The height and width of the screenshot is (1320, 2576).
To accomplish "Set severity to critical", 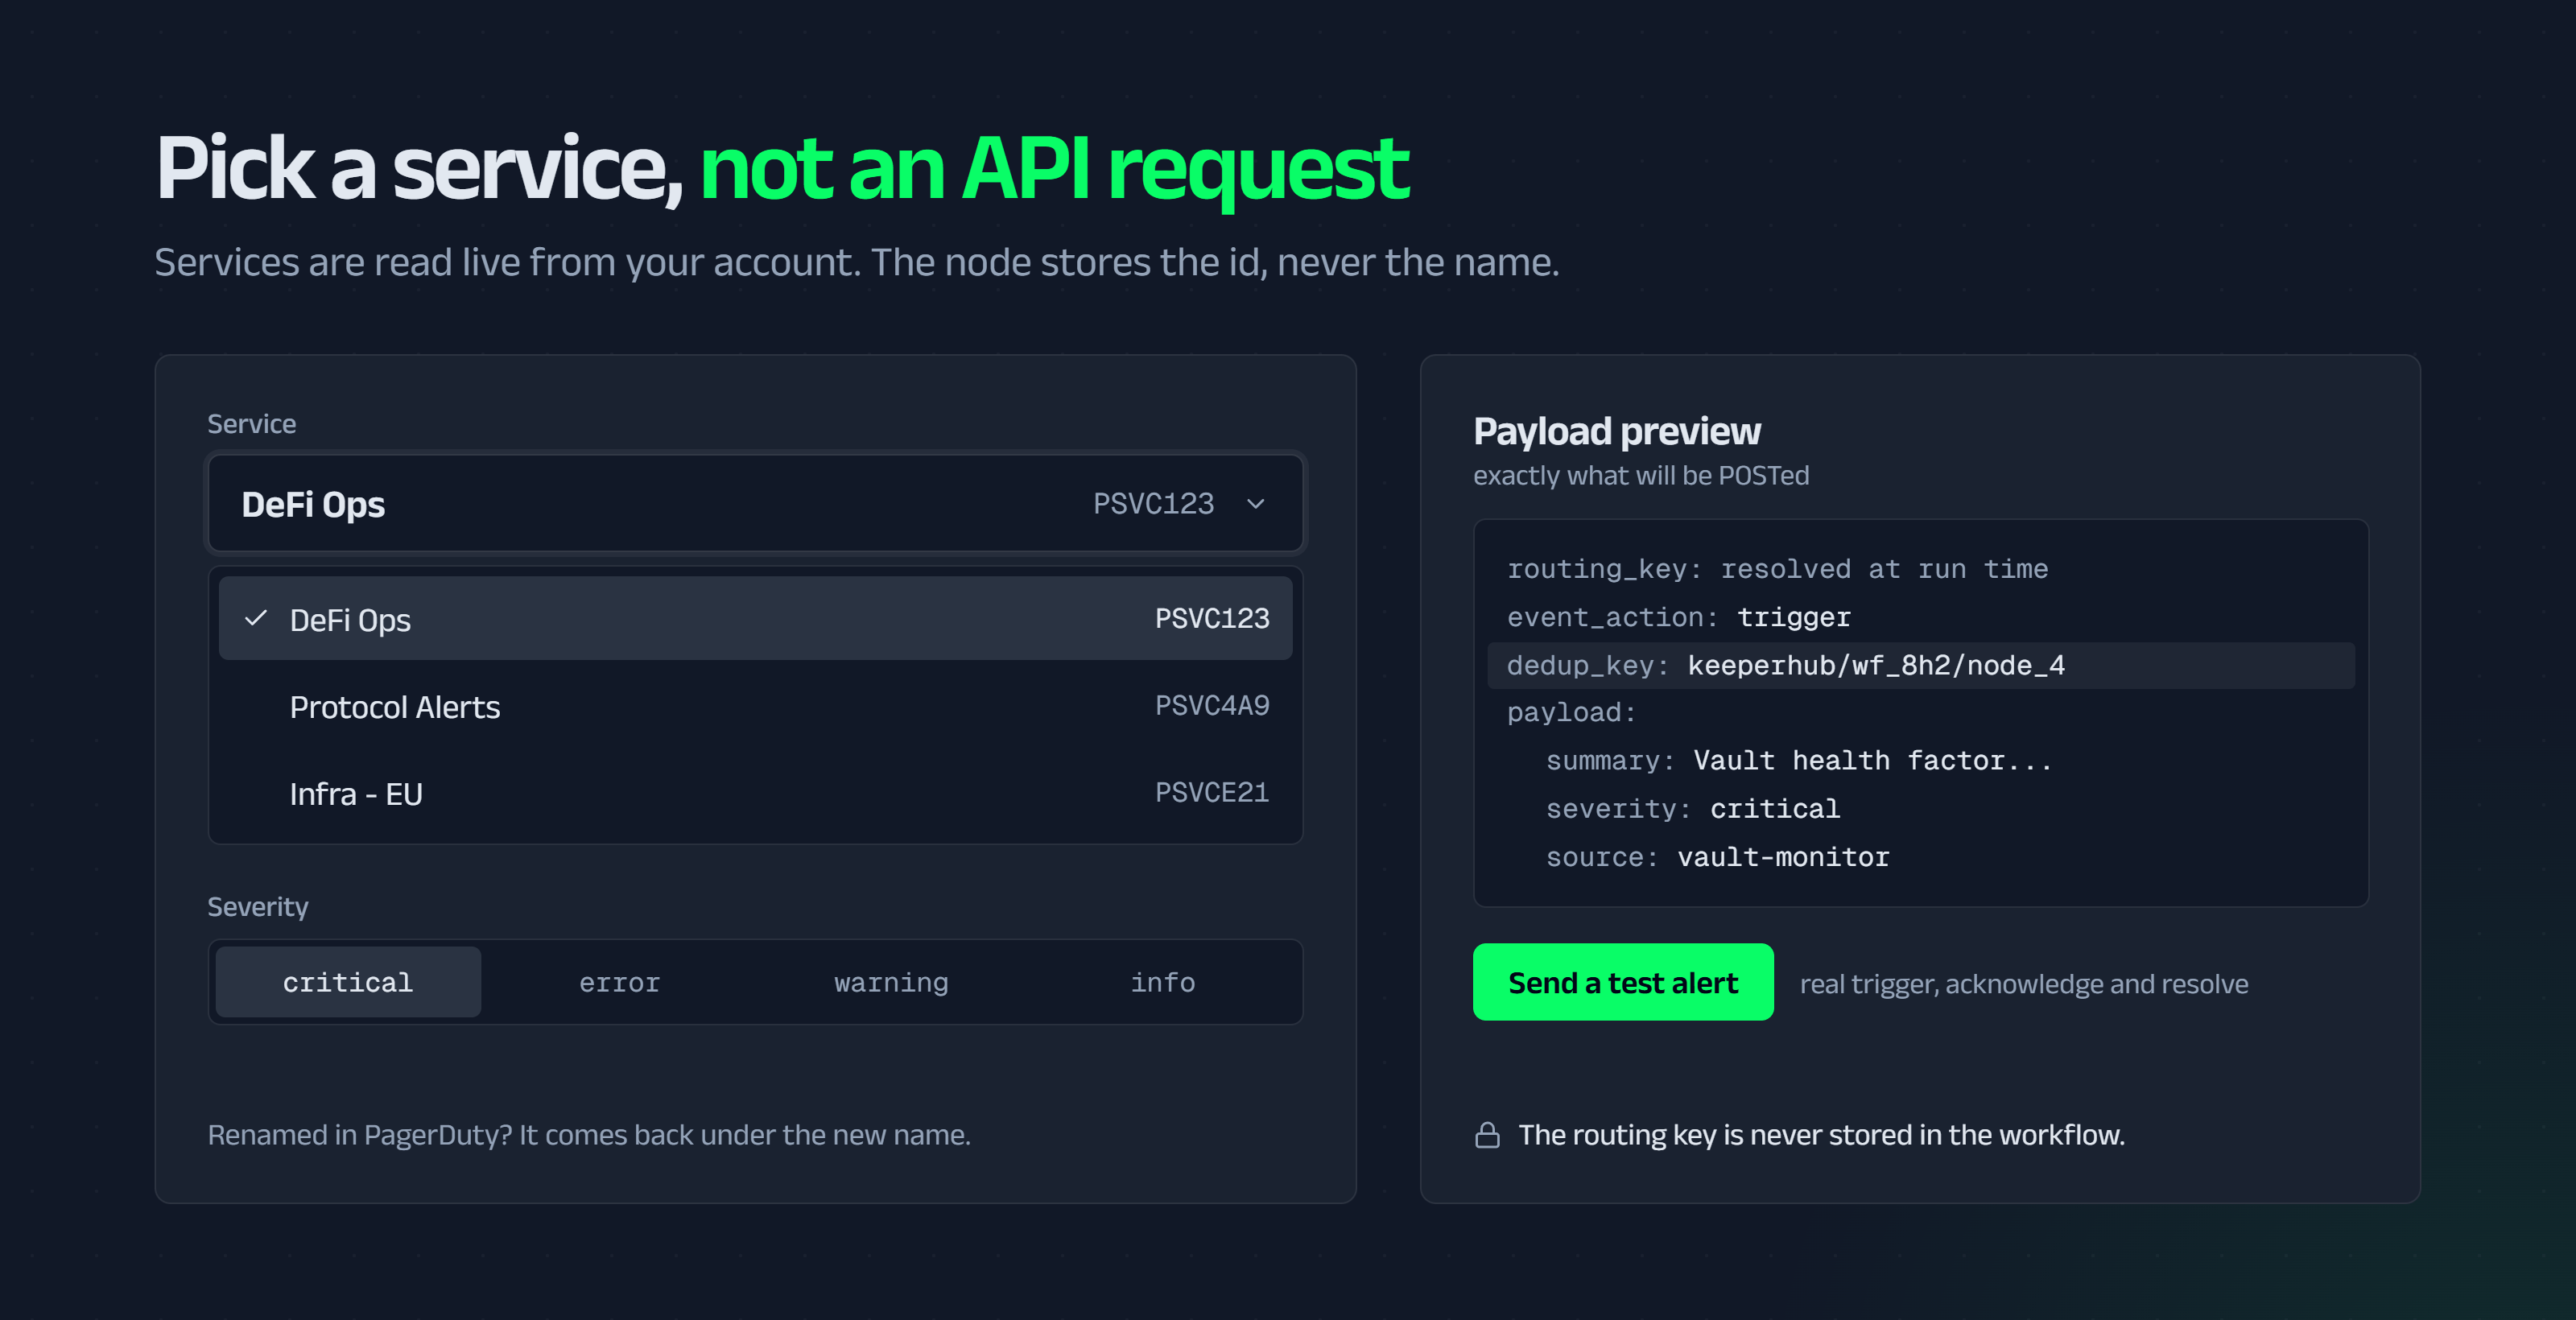I will coord(348,982).
